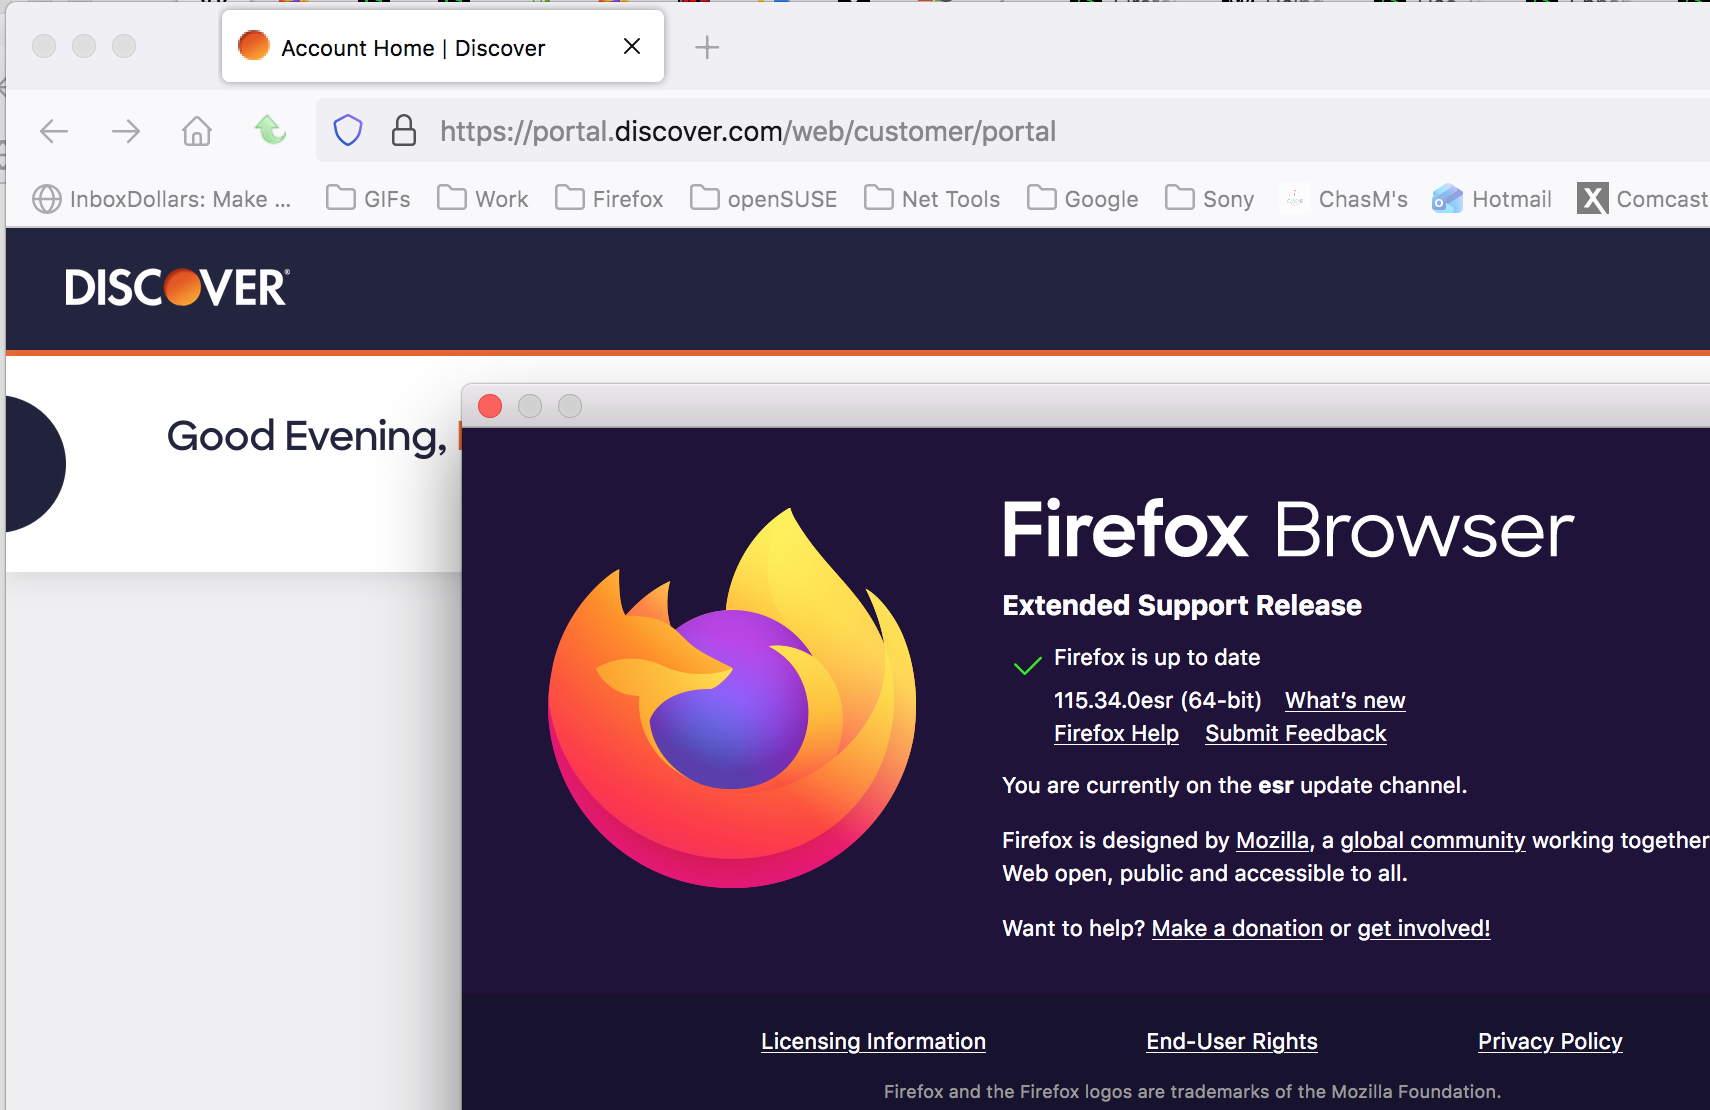Open the Firefox Help link

tap(1116, 733)
